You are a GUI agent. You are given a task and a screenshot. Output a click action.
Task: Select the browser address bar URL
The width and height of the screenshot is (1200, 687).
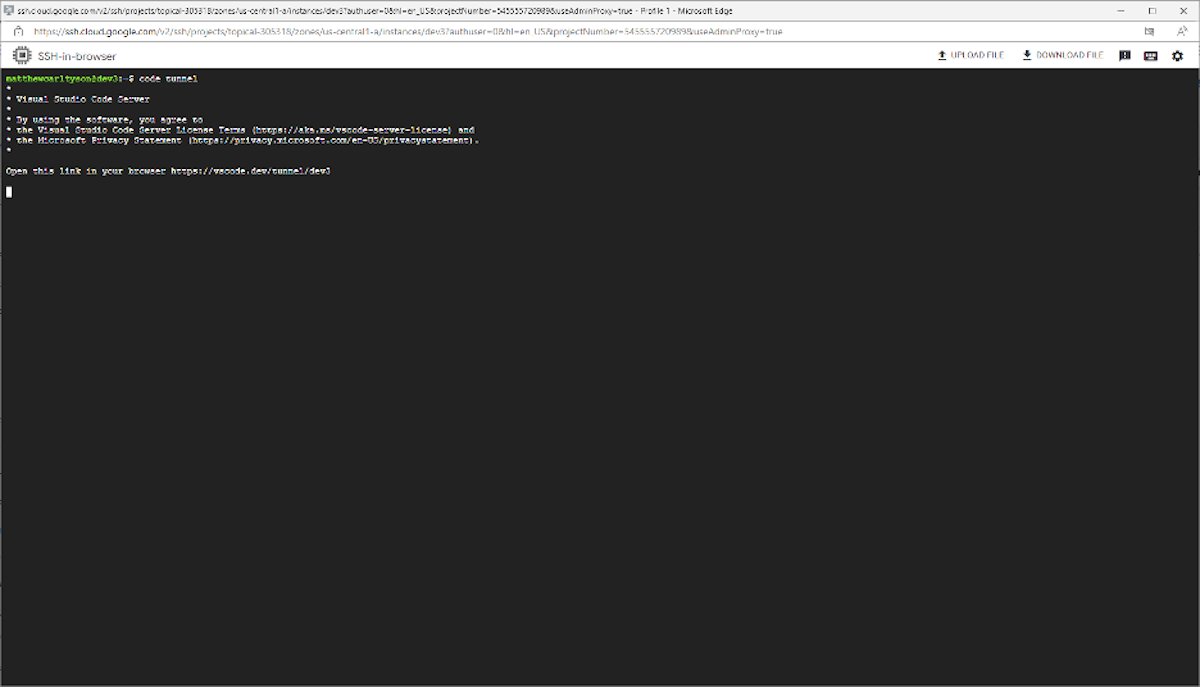pos(408,31)
